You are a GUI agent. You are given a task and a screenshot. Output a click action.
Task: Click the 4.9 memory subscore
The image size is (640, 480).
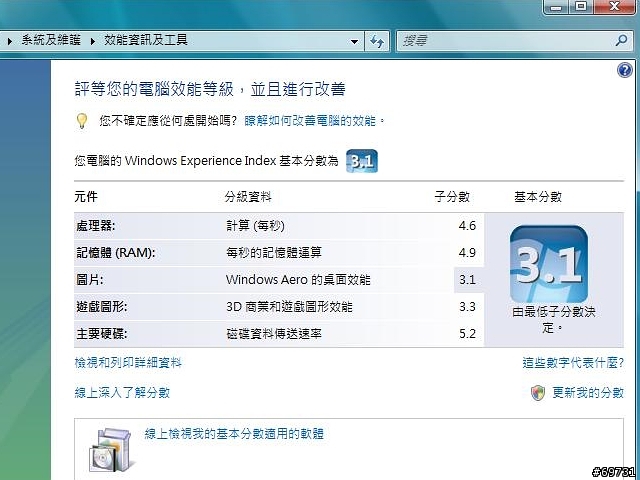click(x=467, y=253)
